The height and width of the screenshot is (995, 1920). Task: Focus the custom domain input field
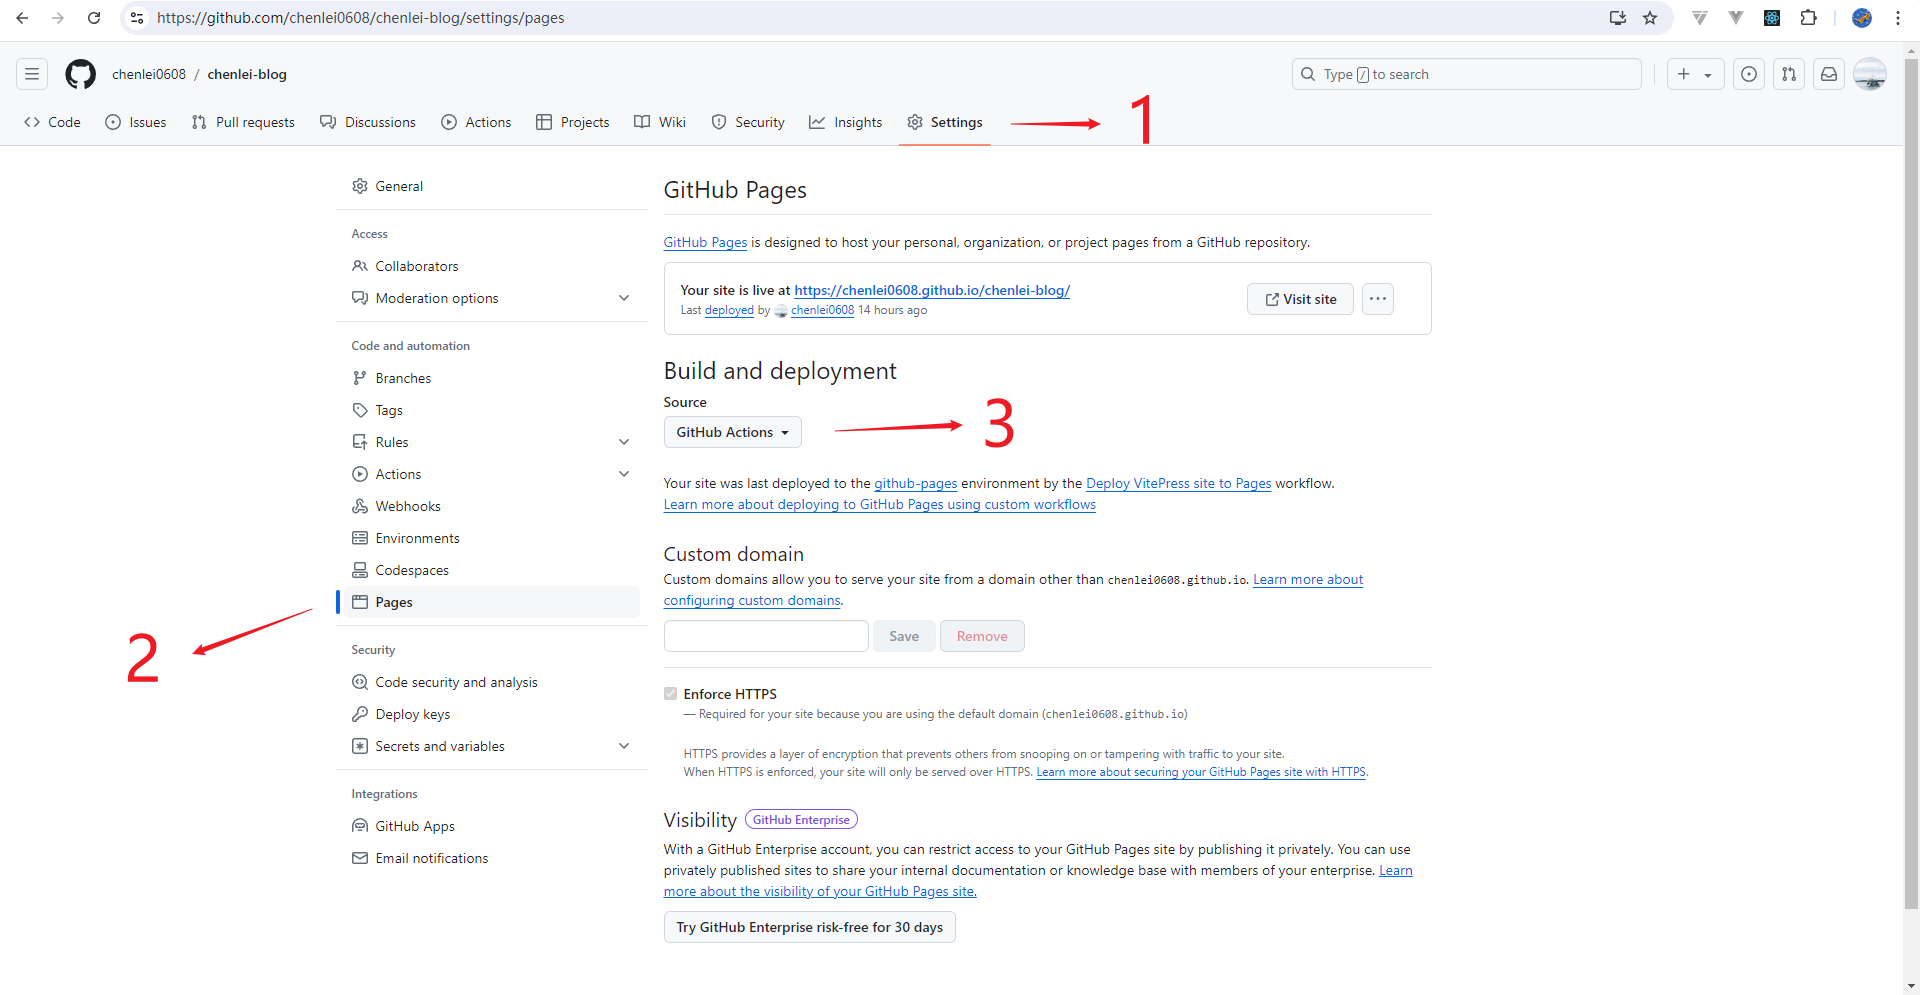coord(766,636)
